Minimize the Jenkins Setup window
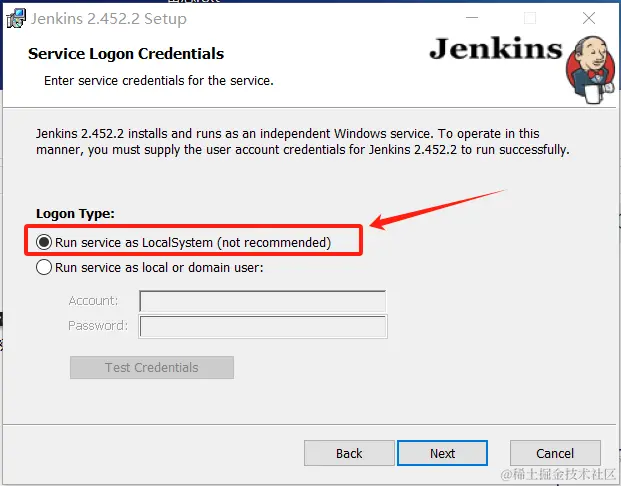The height and width of the screenshot is (486, 621). [472, 18]
